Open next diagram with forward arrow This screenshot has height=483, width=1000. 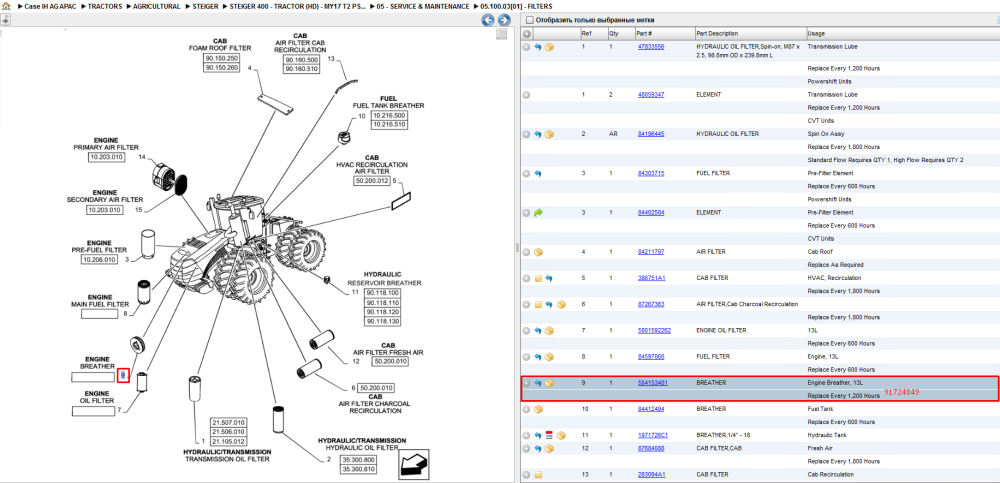tap(503, 20)
